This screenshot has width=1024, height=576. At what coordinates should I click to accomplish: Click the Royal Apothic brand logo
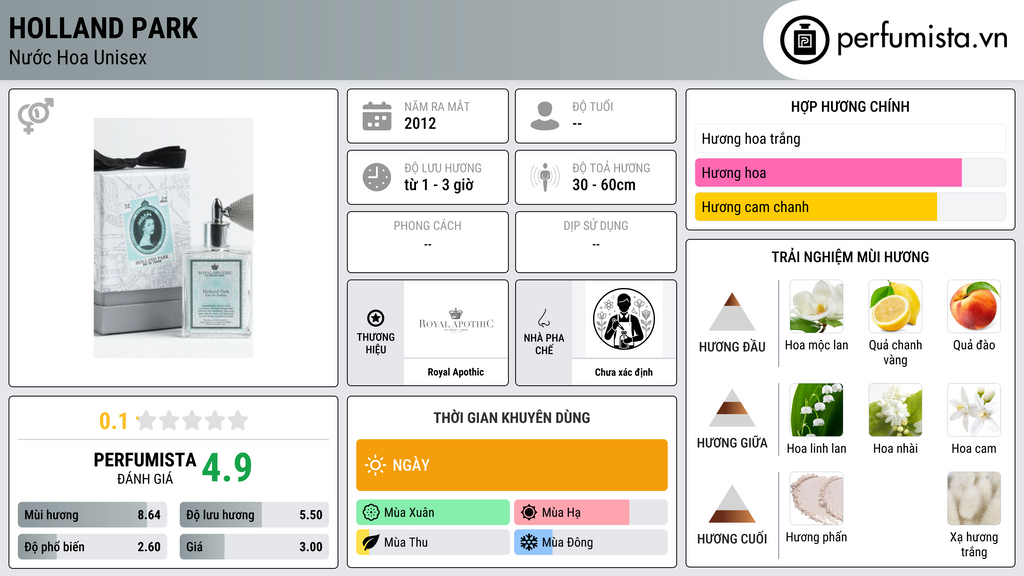coord(456,320)
